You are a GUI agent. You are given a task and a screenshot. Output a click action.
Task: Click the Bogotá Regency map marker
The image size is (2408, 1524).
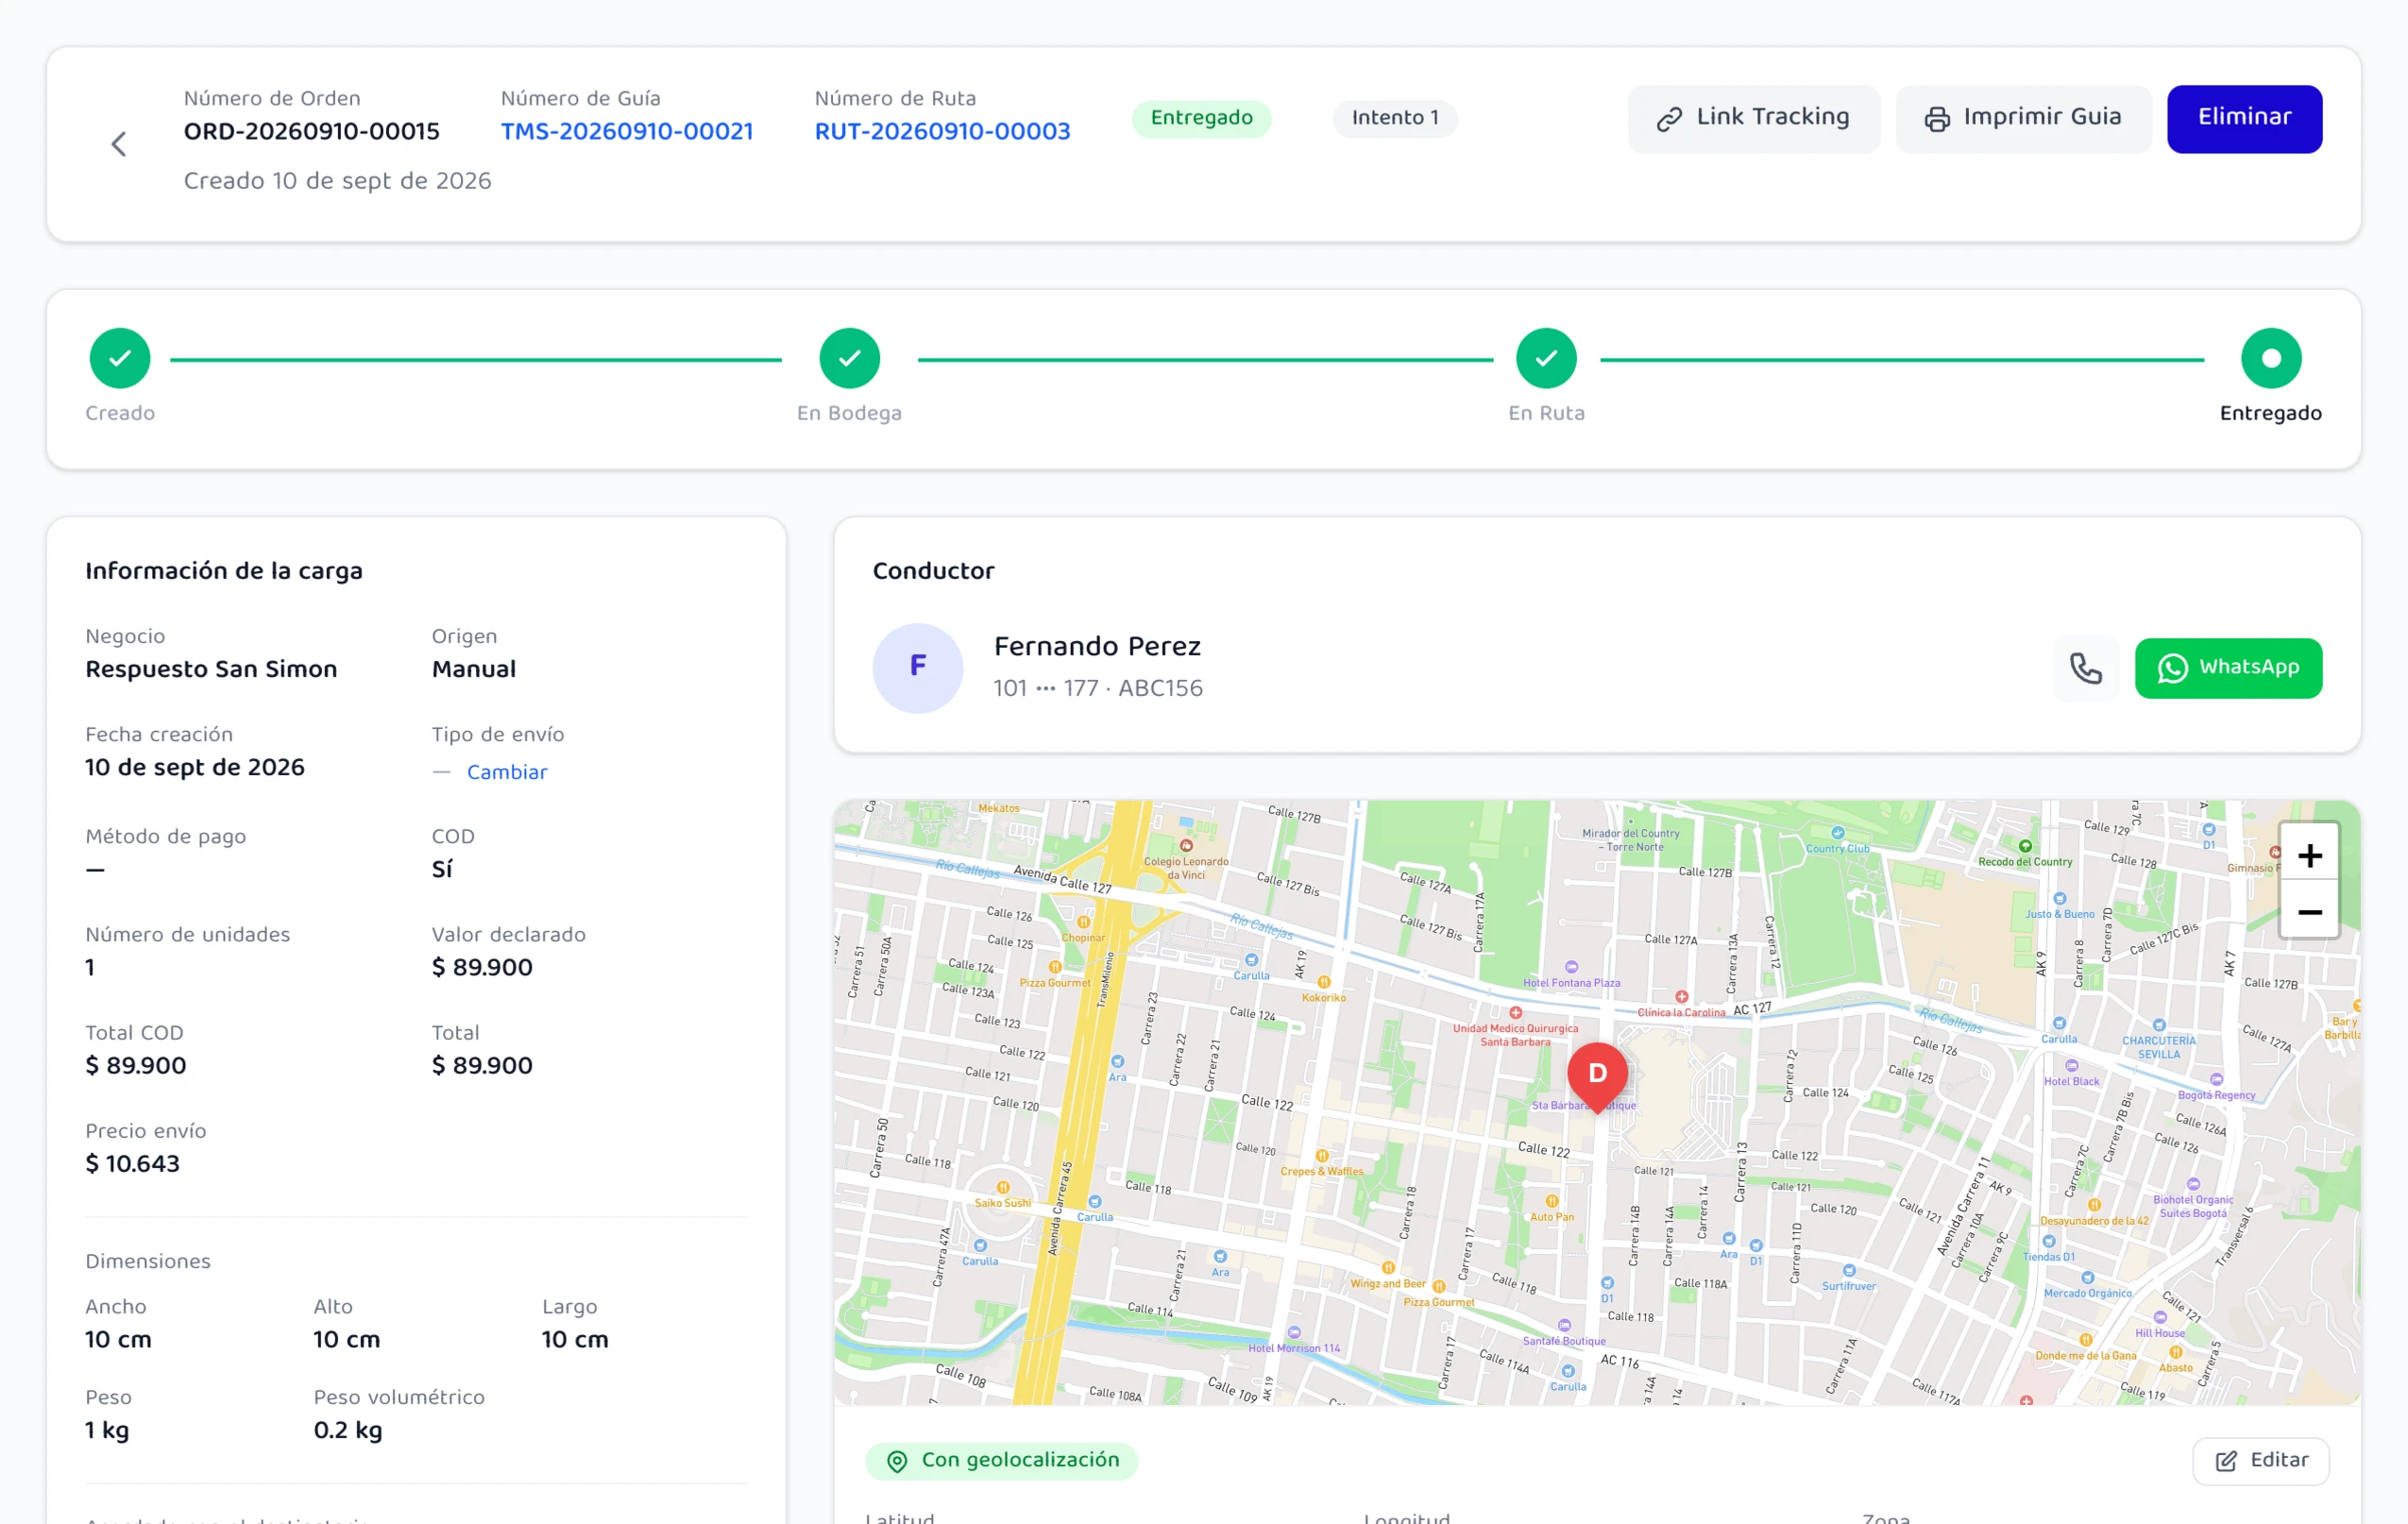(x=2216, y=1080)
